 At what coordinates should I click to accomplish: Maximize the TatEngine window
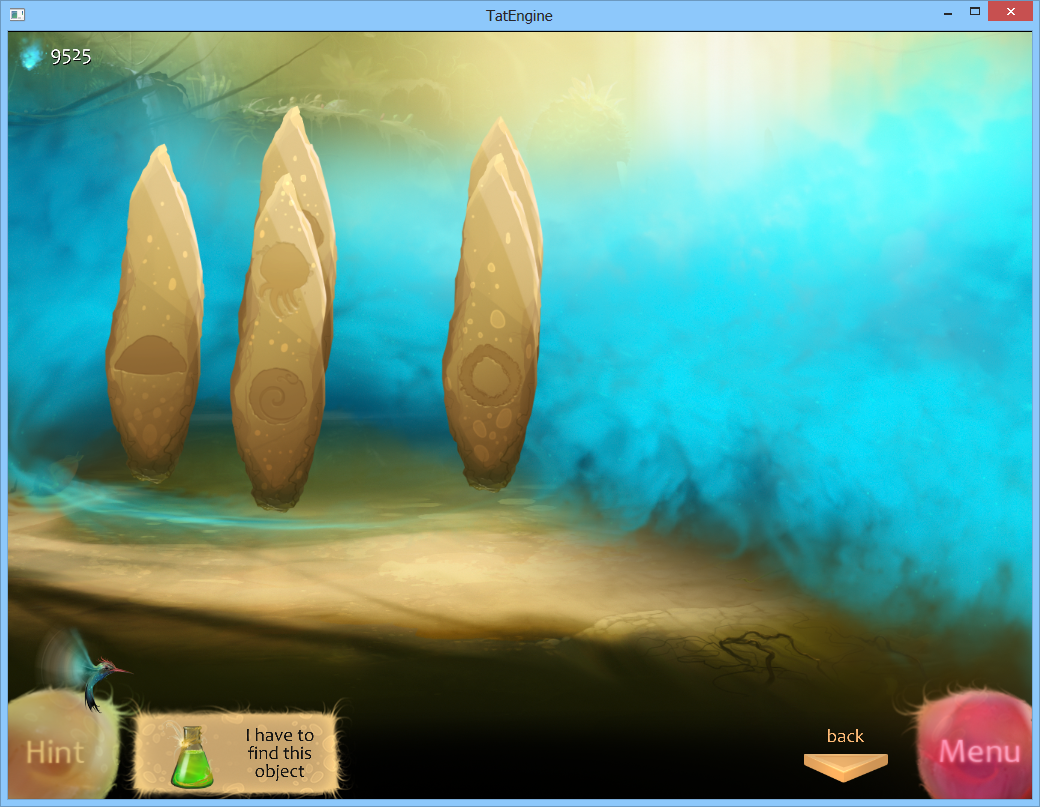click(974, 12)
